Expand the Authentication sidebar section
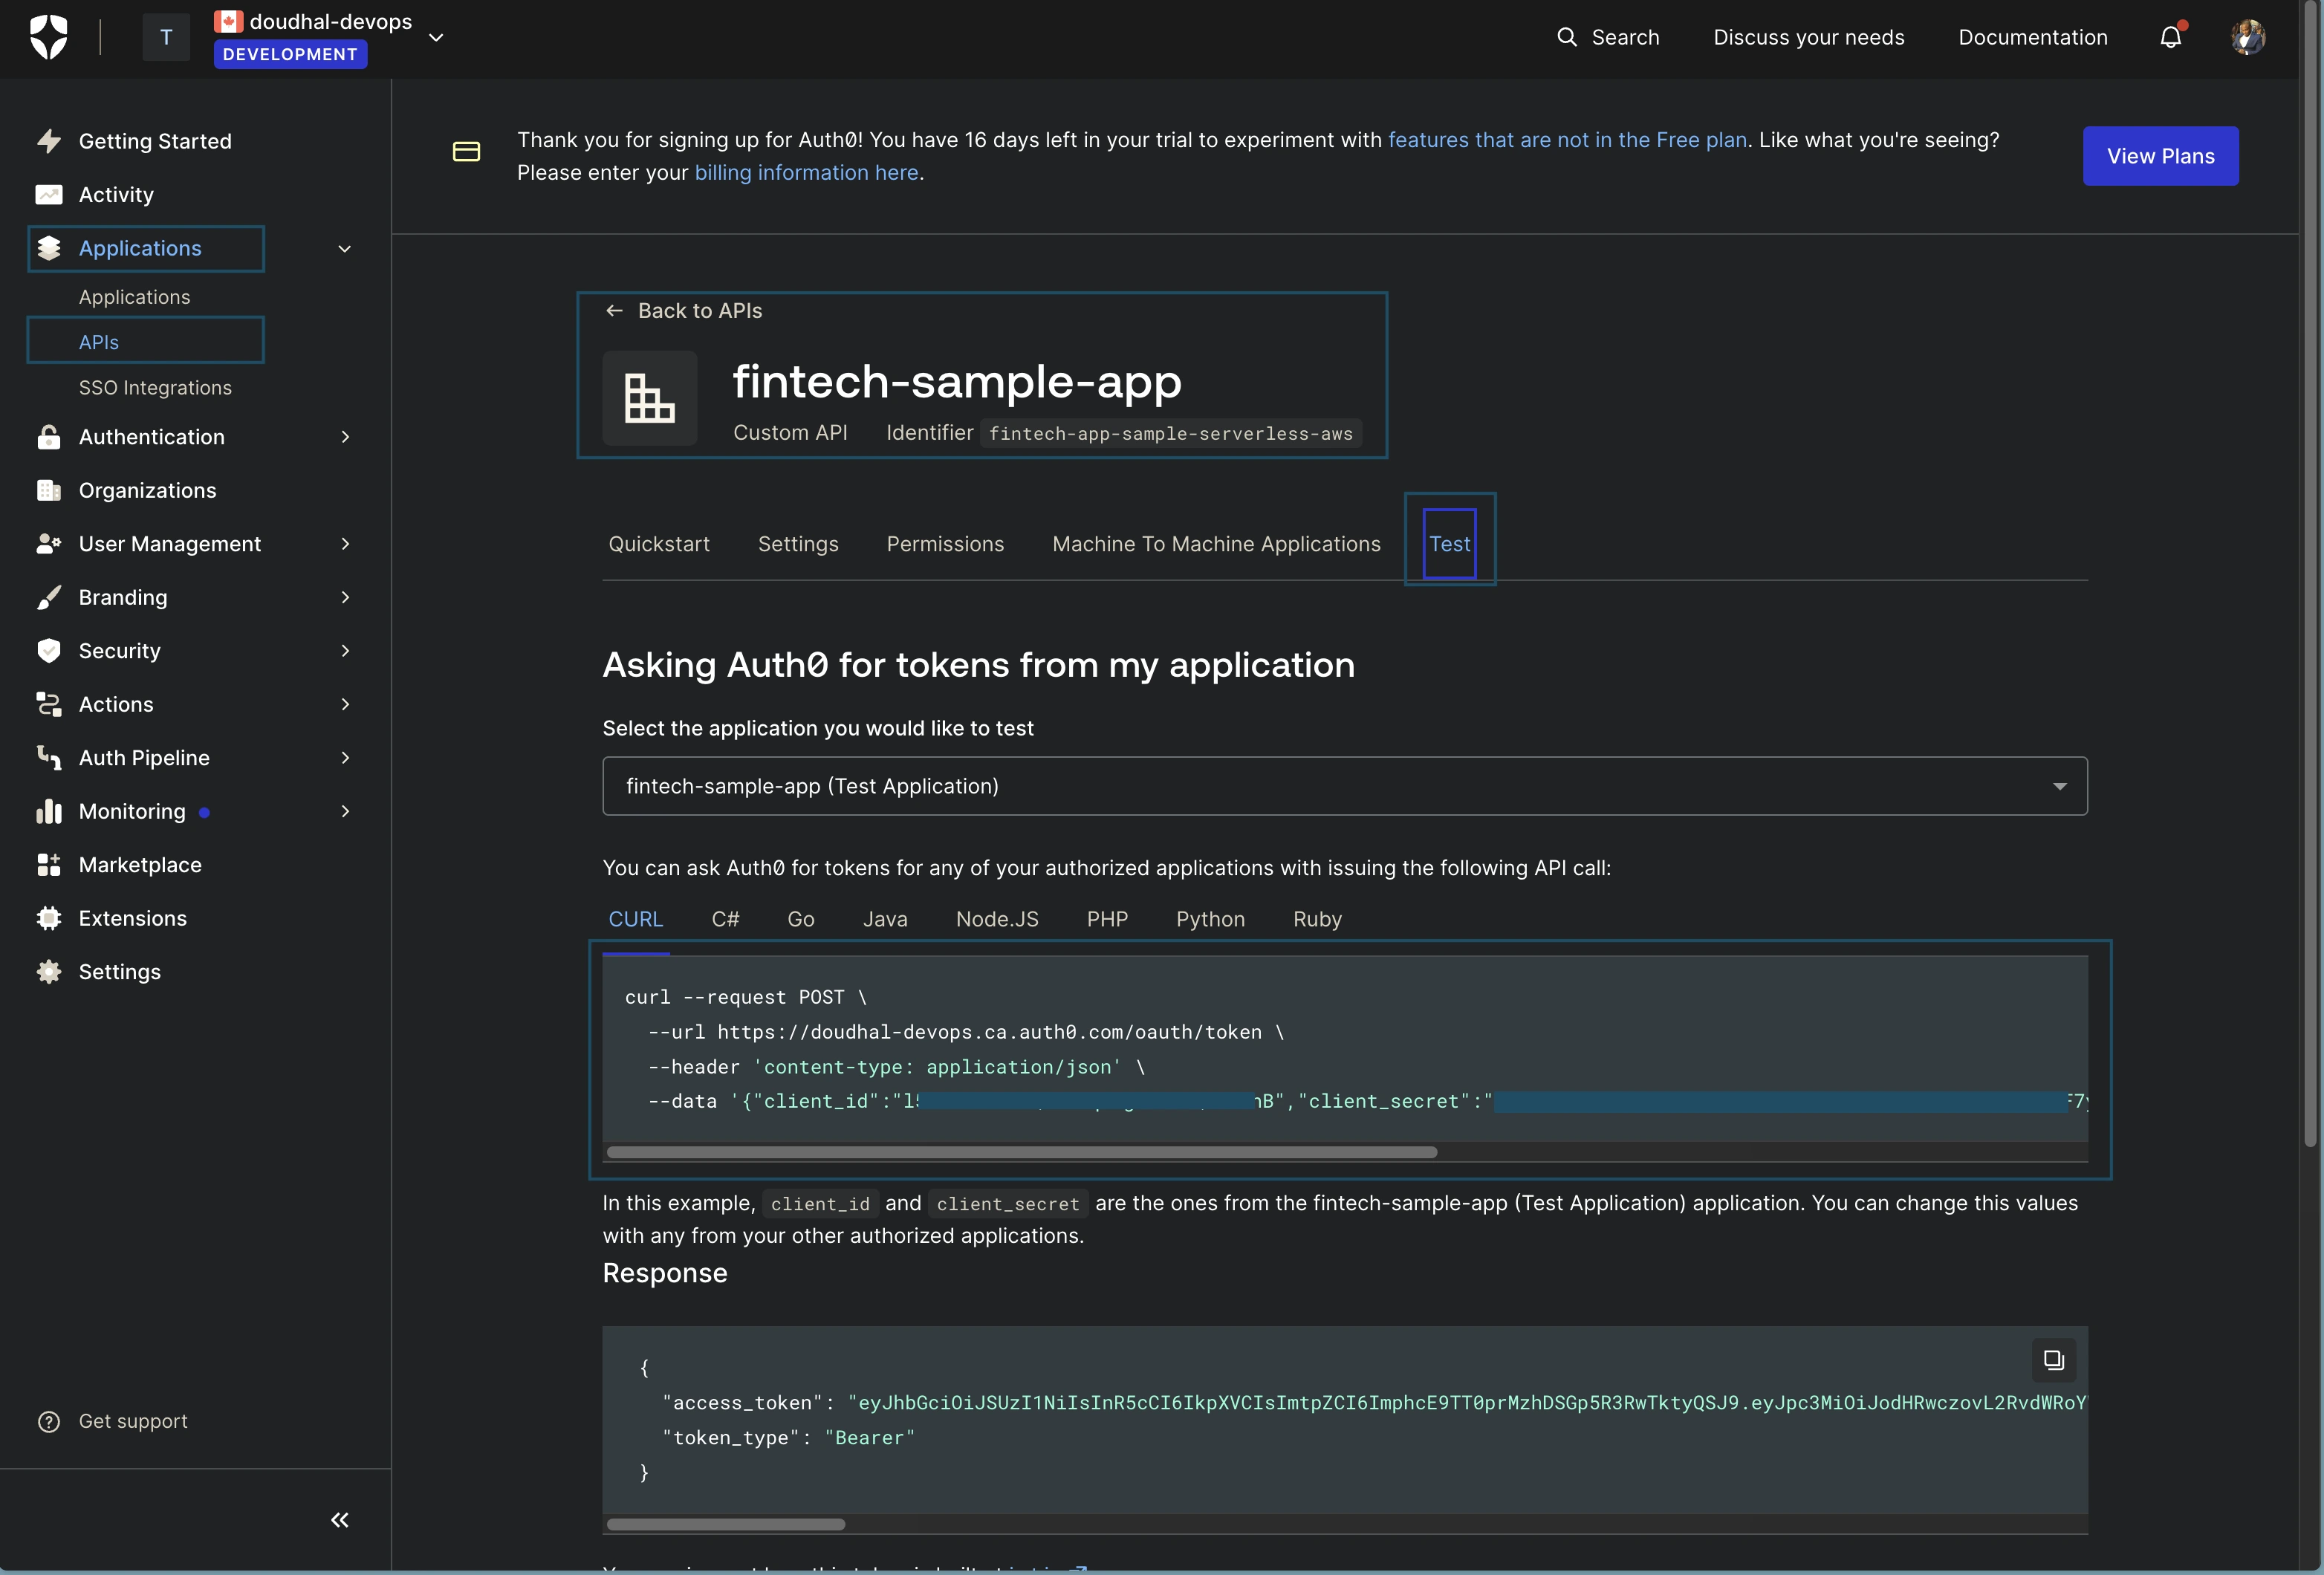This screenshot has height=1575, width=2324. (x=345, y=437)
